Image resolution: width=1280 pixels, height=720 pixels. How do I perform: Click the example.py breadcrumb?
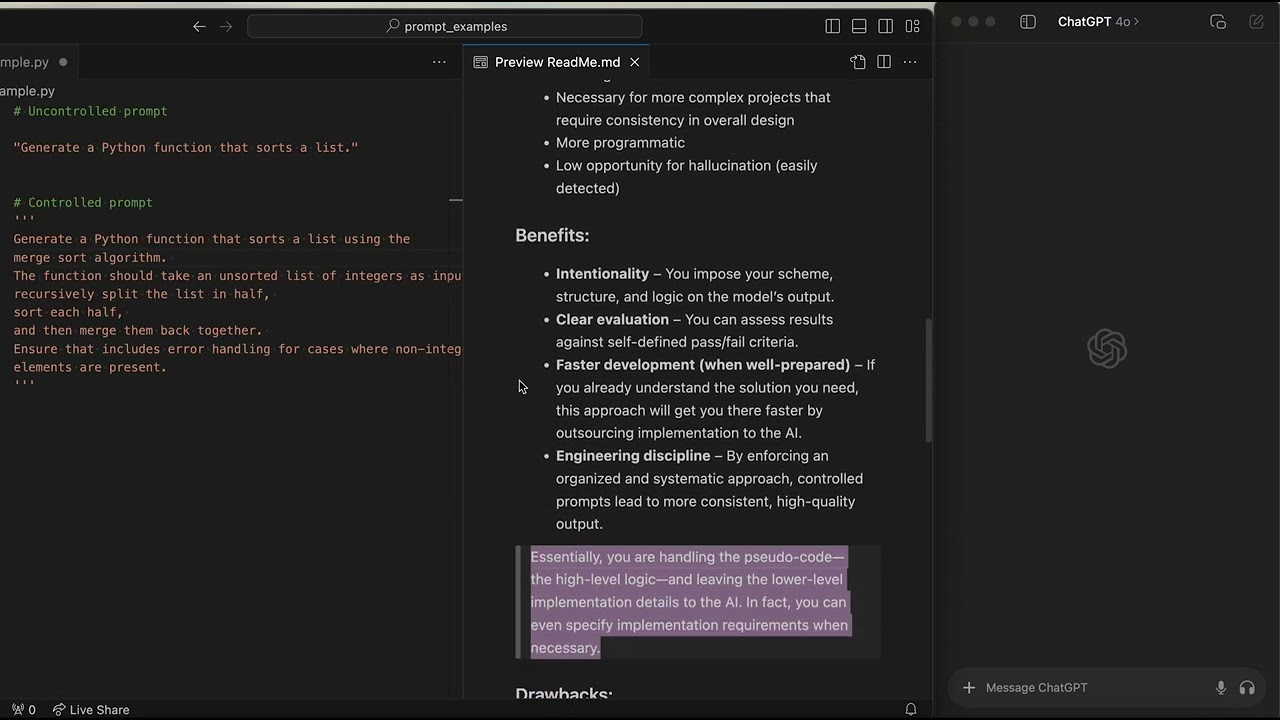[x=28, y=91]
